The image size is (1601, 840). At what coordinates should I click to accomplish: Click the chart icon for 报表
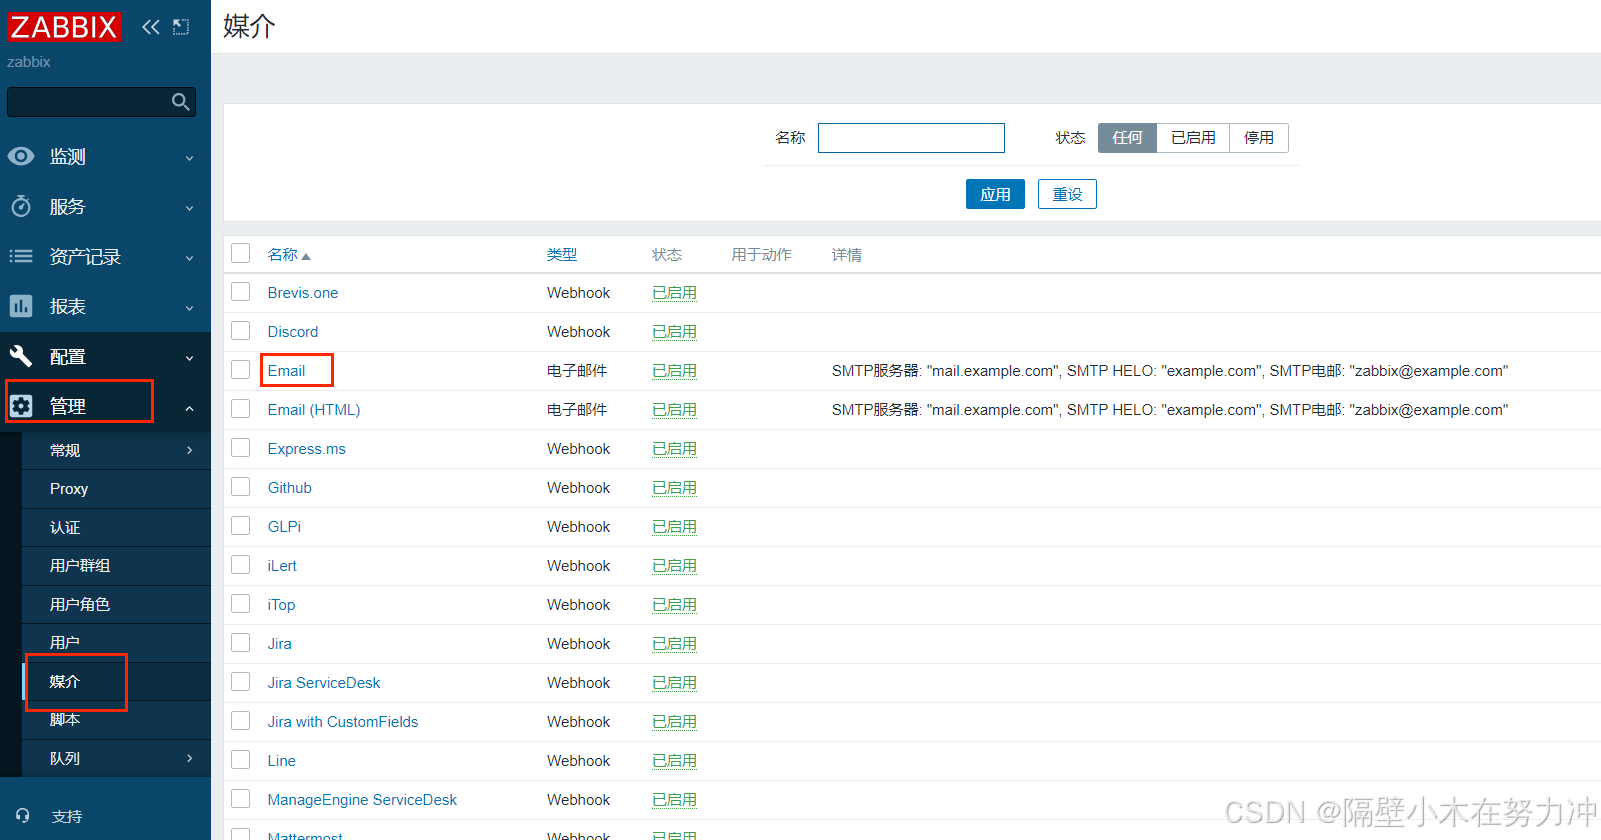(21, 306)
